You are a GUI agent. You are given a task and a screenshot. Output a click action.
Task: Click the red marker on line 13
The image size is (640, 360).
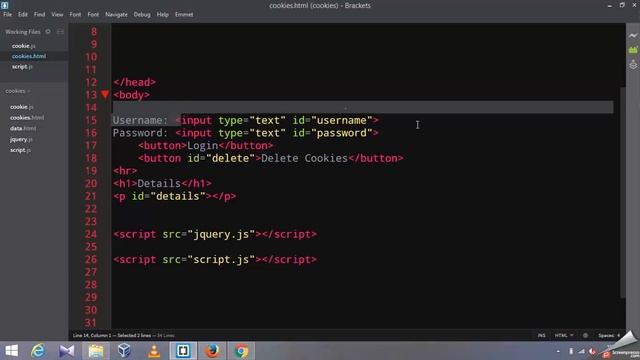pos(105,95)
